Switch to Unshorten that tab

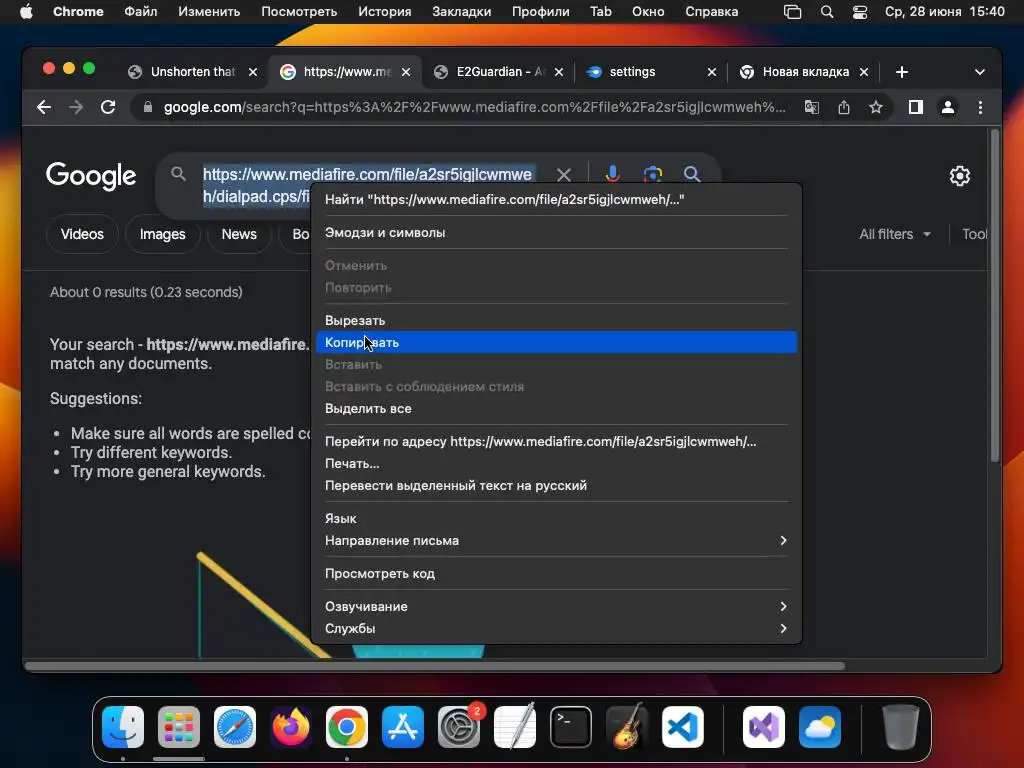[x=192, y=72]
